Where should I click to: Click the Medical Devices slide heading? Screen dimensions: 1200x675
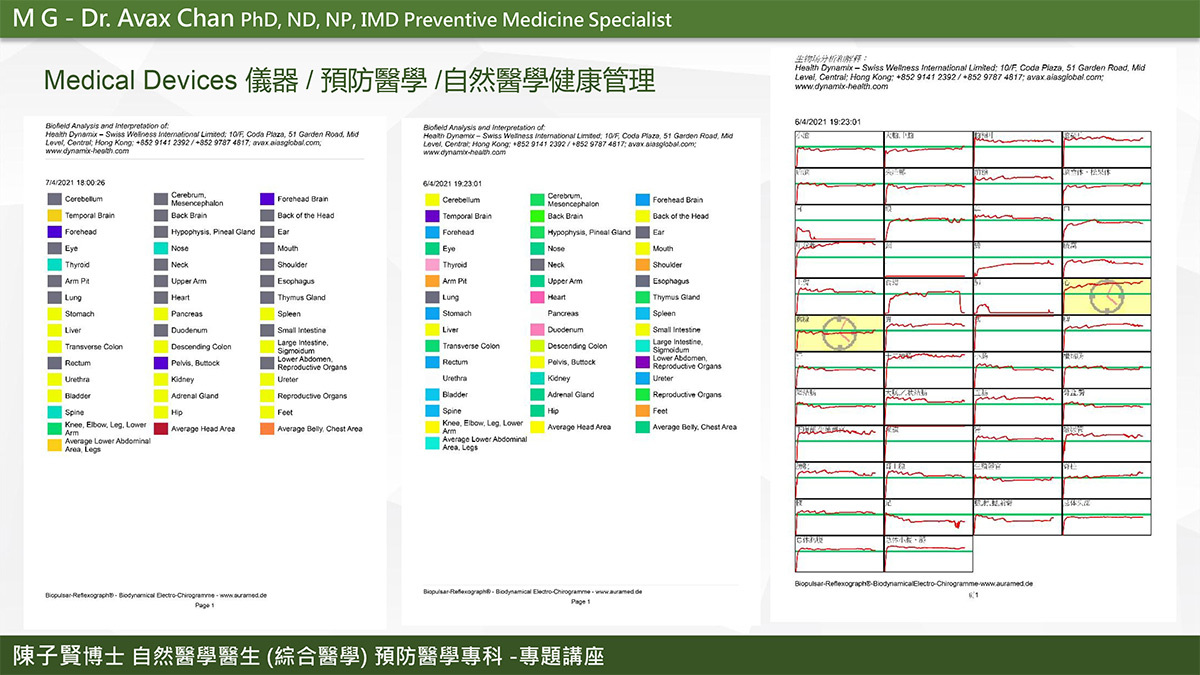point(348,81)
